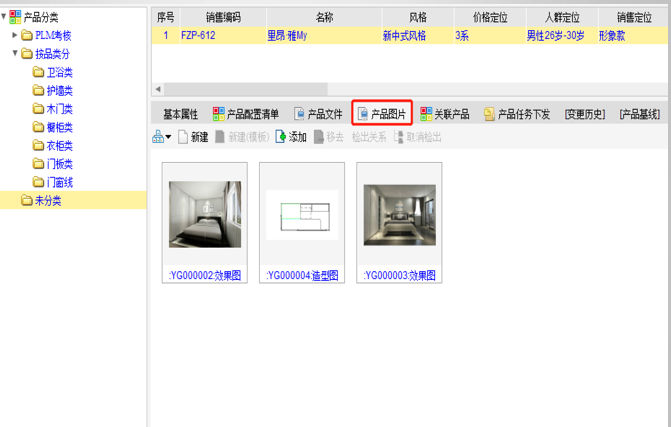
Task: Sort by the 销售编码 column header
Action: pos(223,17)
